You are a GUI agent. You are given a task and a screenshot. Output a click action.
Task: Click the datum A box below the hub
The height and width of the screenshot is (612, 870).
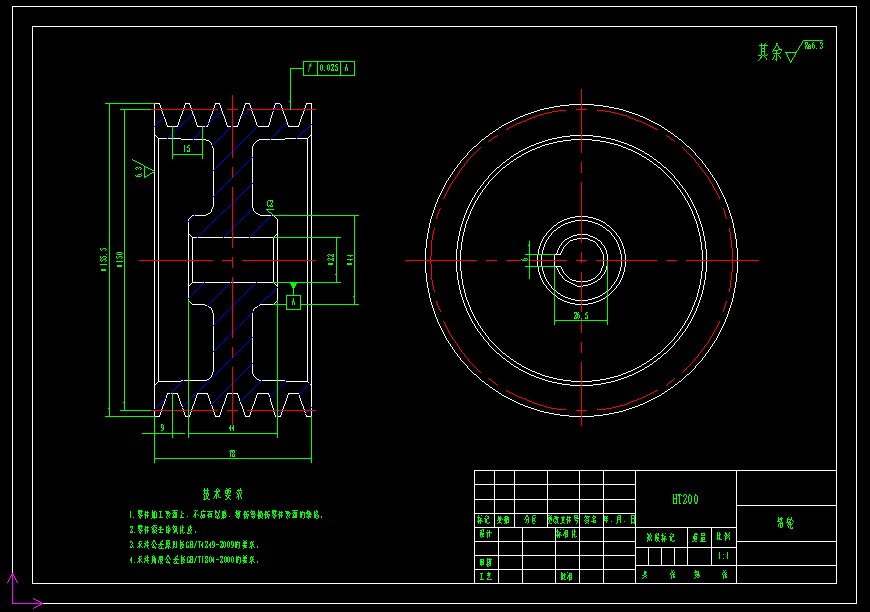[294, 302]
